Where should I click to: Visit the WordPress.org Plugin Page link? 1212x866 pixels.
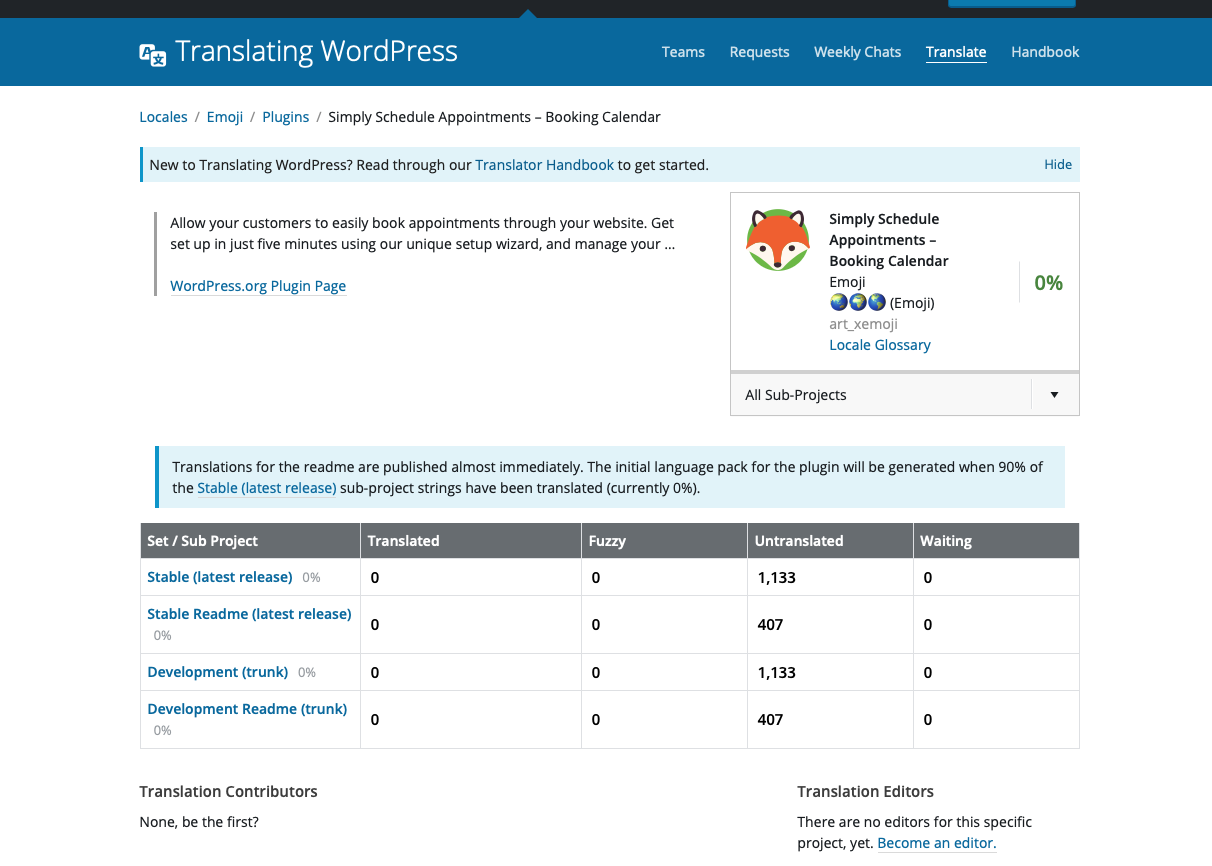click(258, 286)
